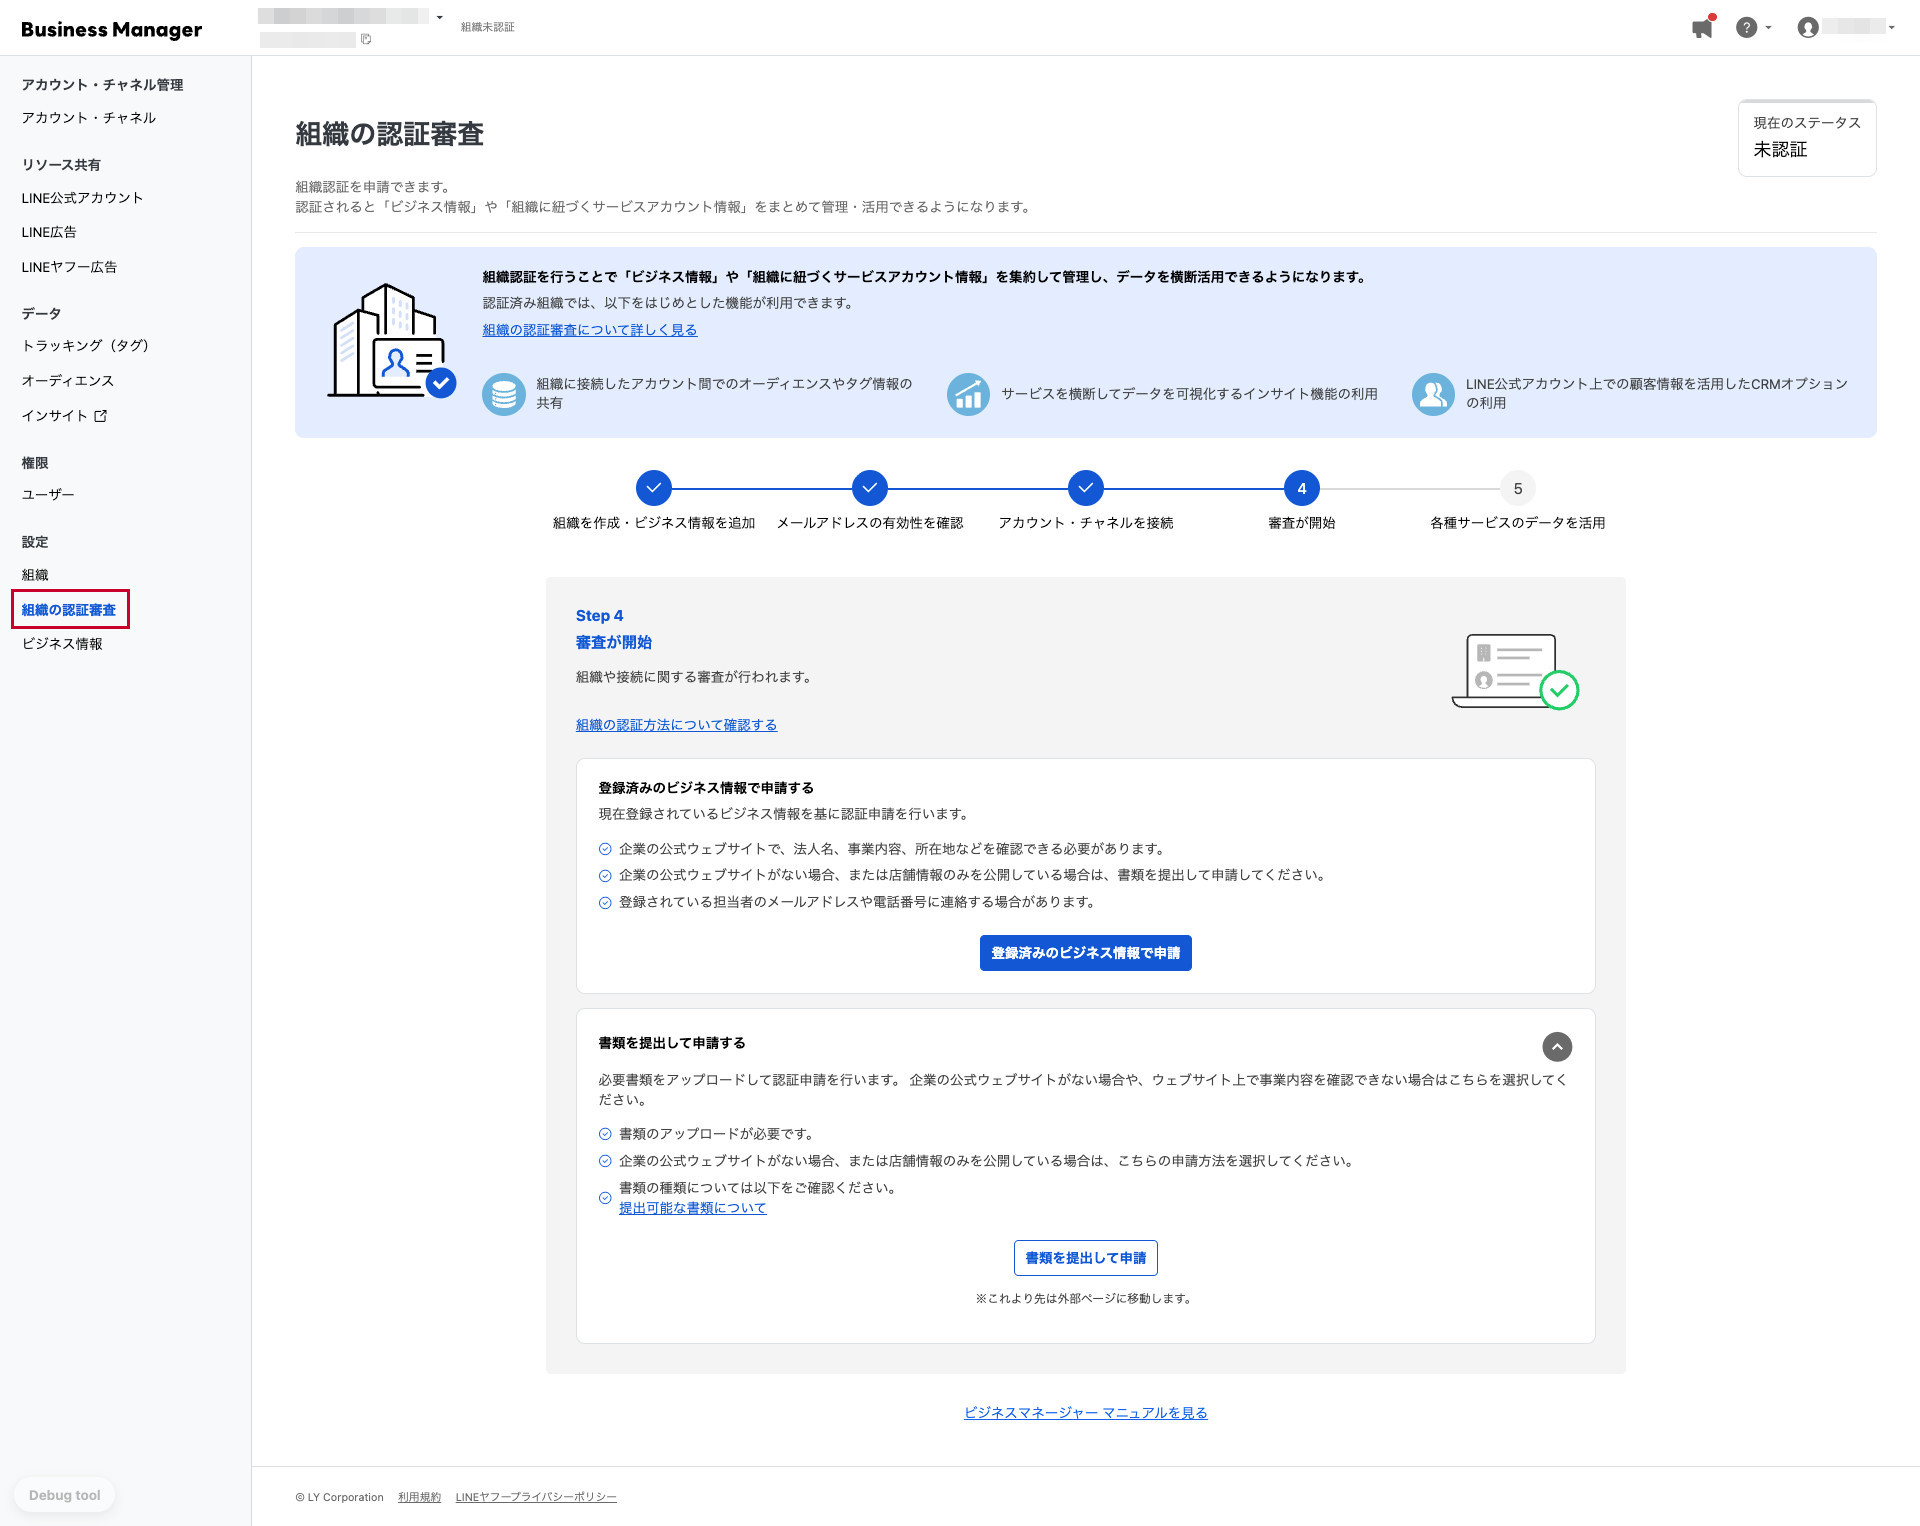Open 提出可能な書類について link
The height and width of the screenshot is (1526, 1920).
pyautogui.click(x=693, y=1208)
